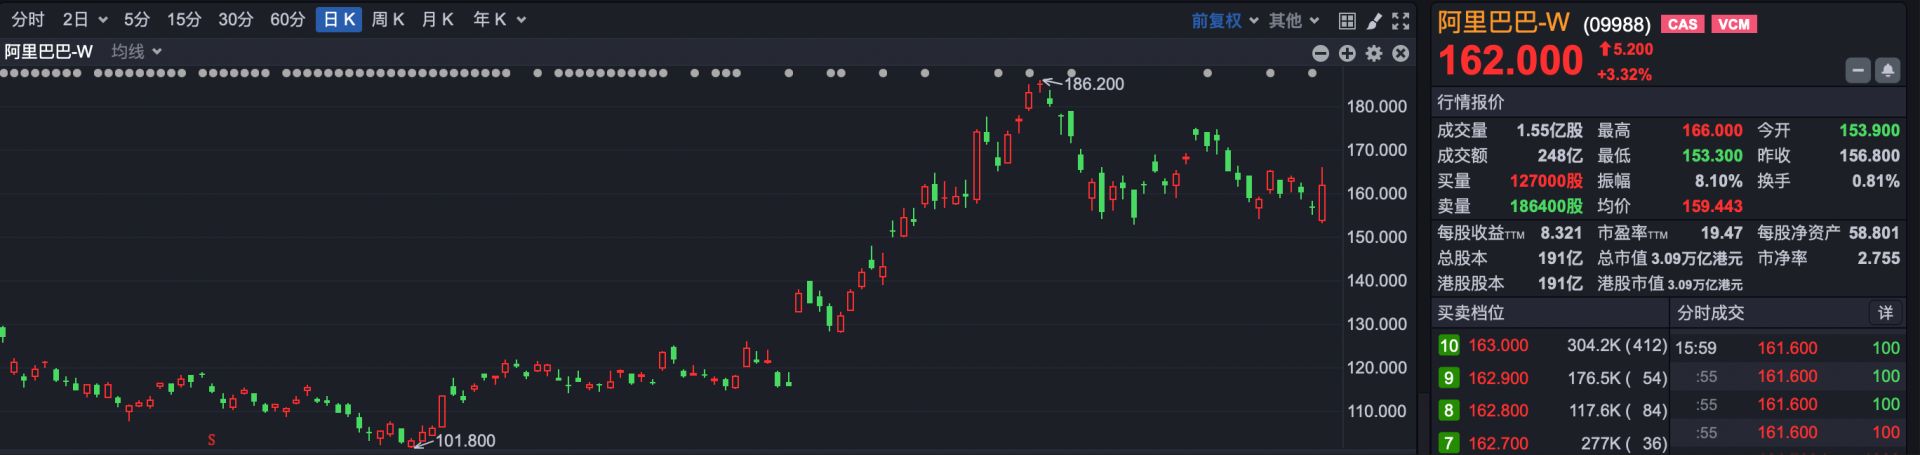Toggle the CAS badge

click(1682, 24)
